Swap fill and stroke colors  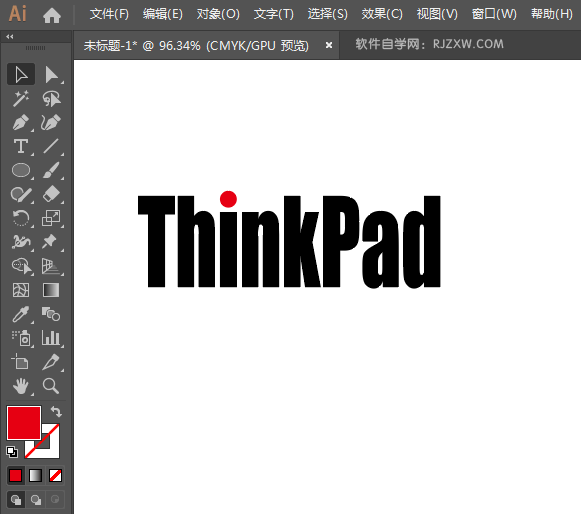[x=56, y=412]
